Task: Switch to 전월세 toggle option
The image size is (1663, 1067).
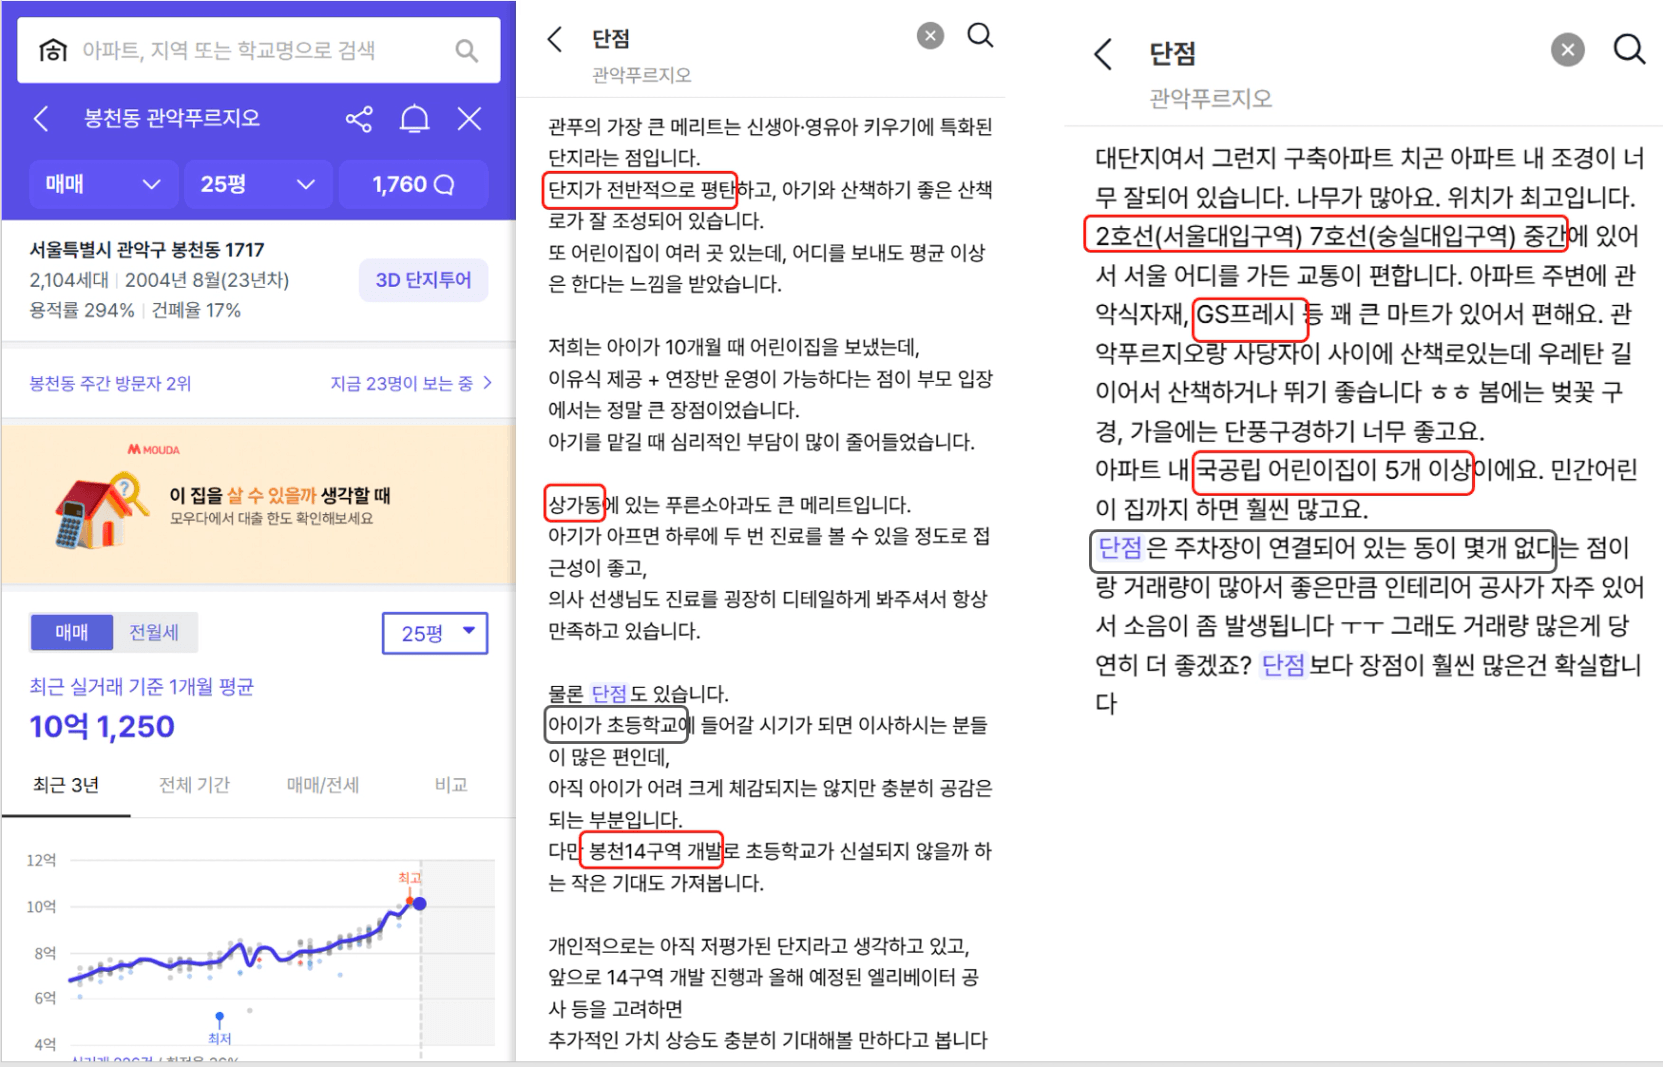Action: (154, 632)
